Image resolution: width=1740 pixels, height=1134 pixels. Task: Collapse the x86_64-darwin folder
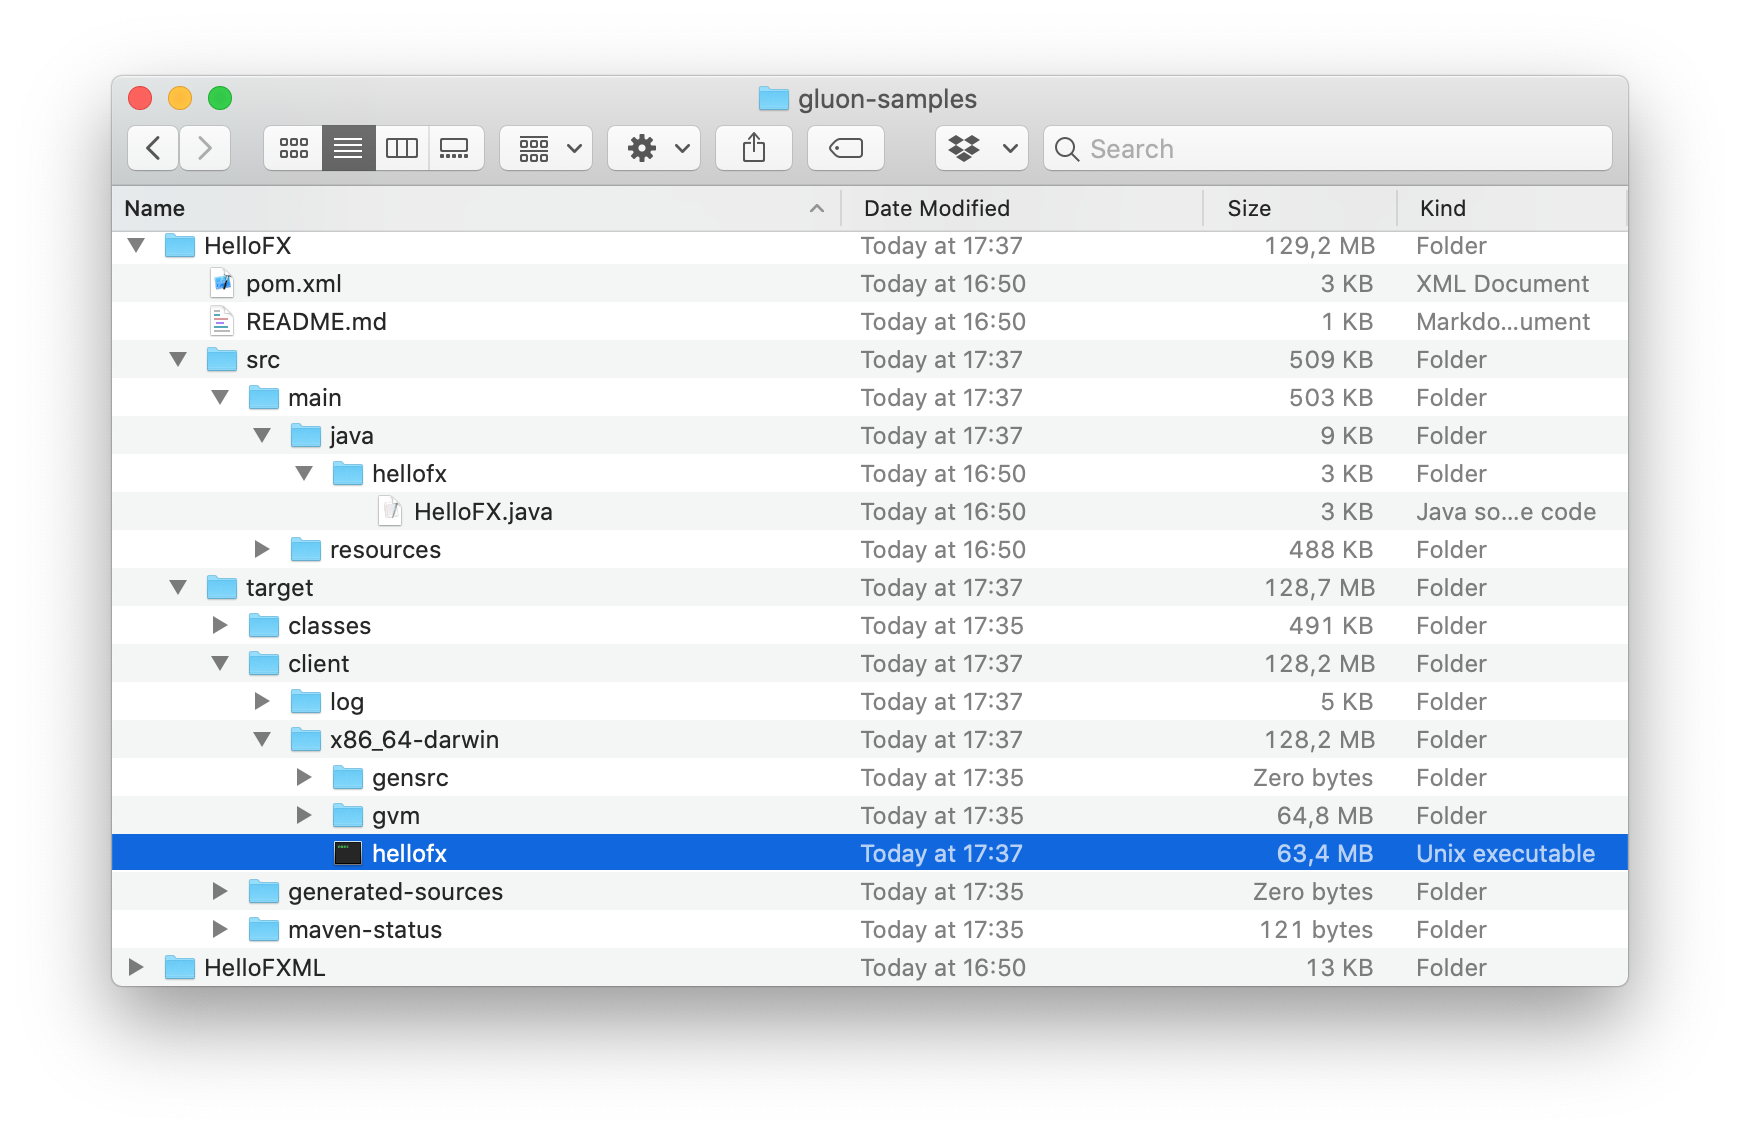coord(263,739)
